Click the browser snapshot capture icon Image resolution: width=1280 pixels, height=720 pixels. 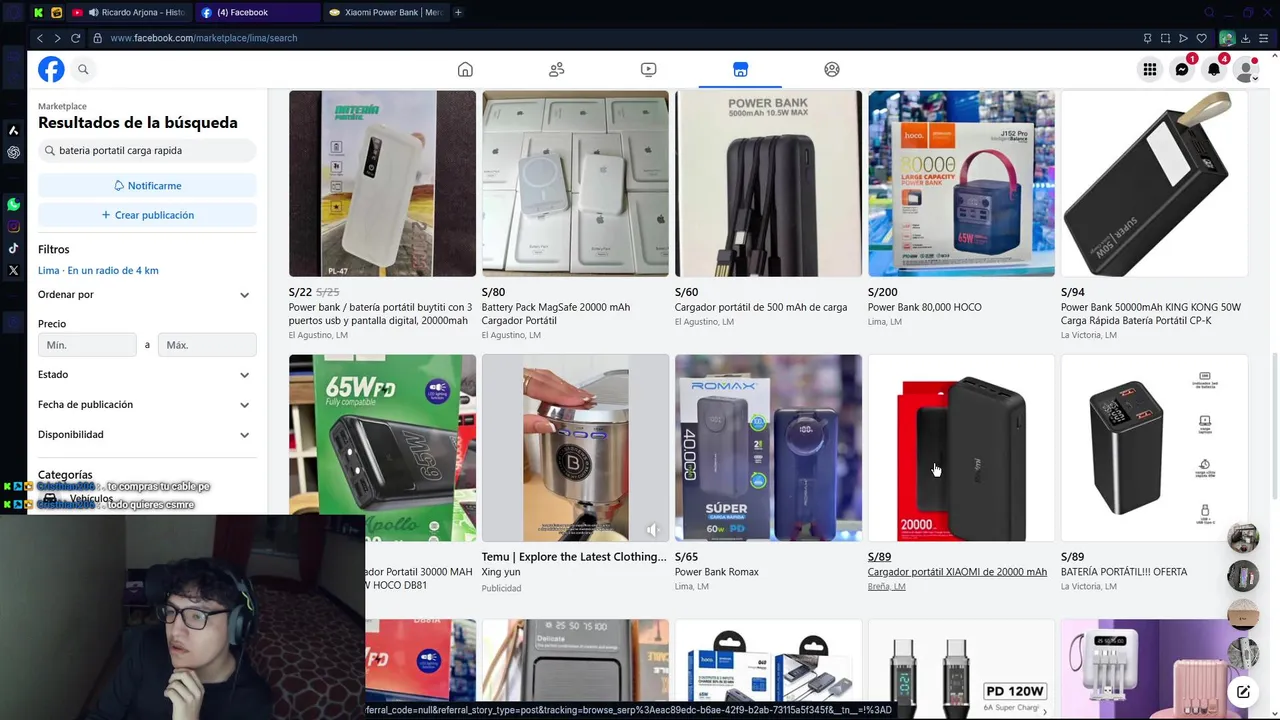point(1165,38)
